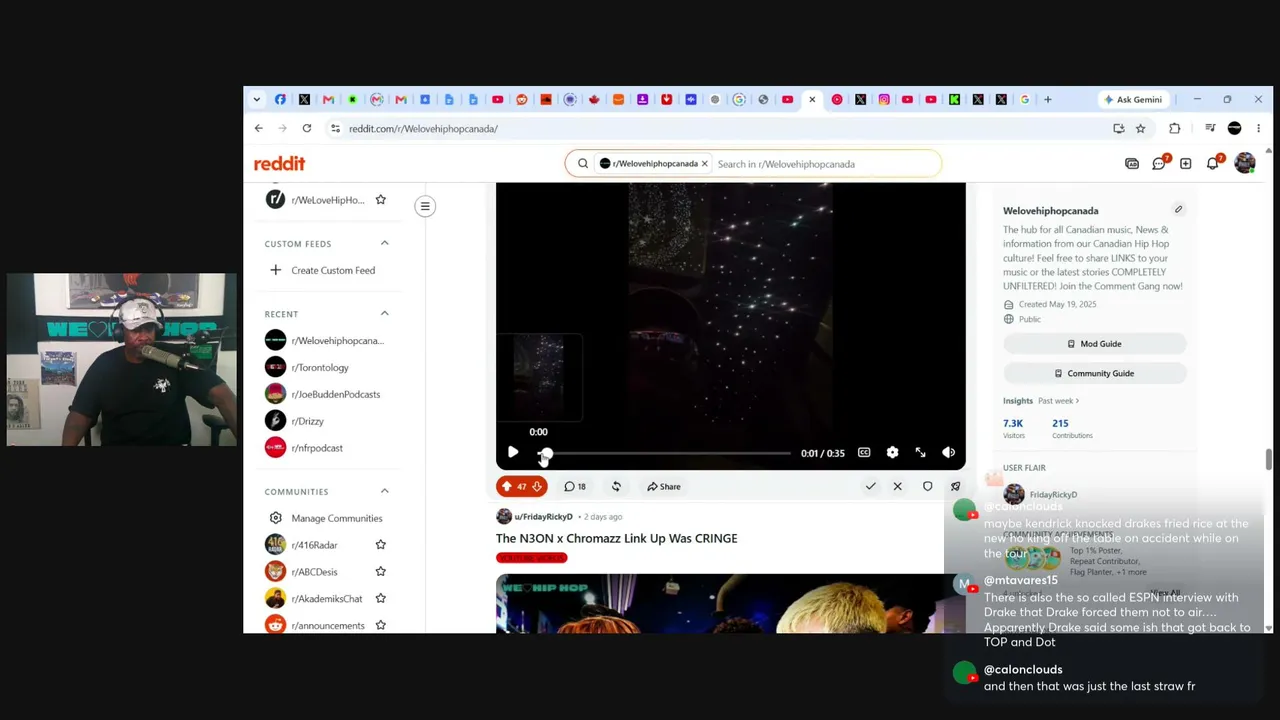Collapse the left sidebar navigation
The image size is (1280, 720).
(425, 207)
